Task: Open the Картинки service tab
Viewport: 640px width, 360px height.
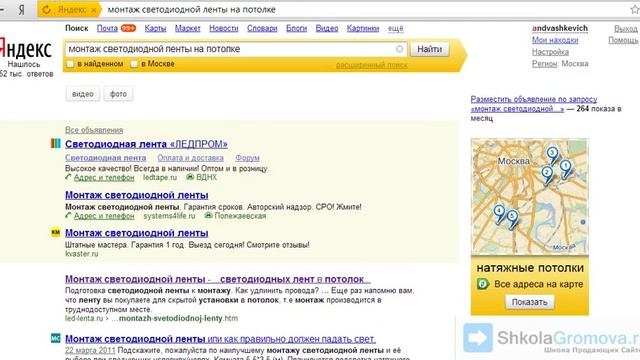Action: 363,28
